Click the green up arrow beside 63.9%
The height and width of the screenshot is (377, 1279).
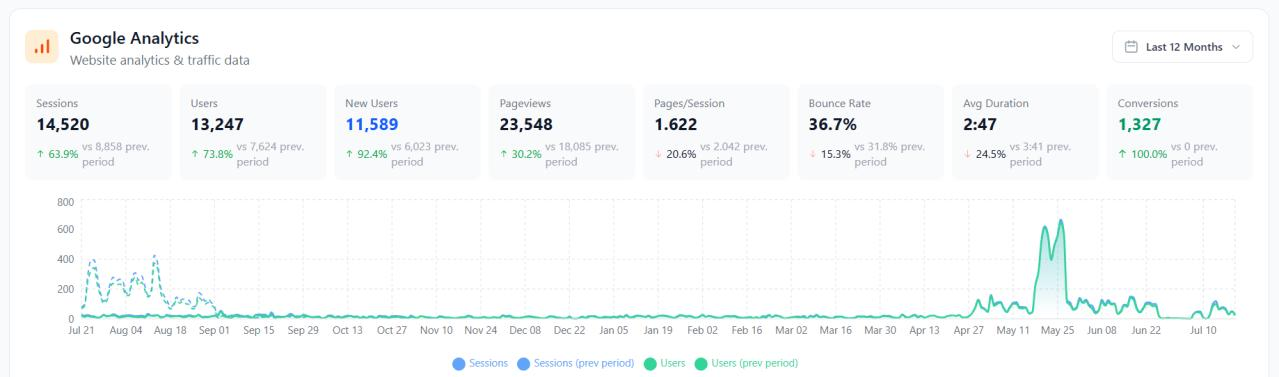click(x=40, y=154)
